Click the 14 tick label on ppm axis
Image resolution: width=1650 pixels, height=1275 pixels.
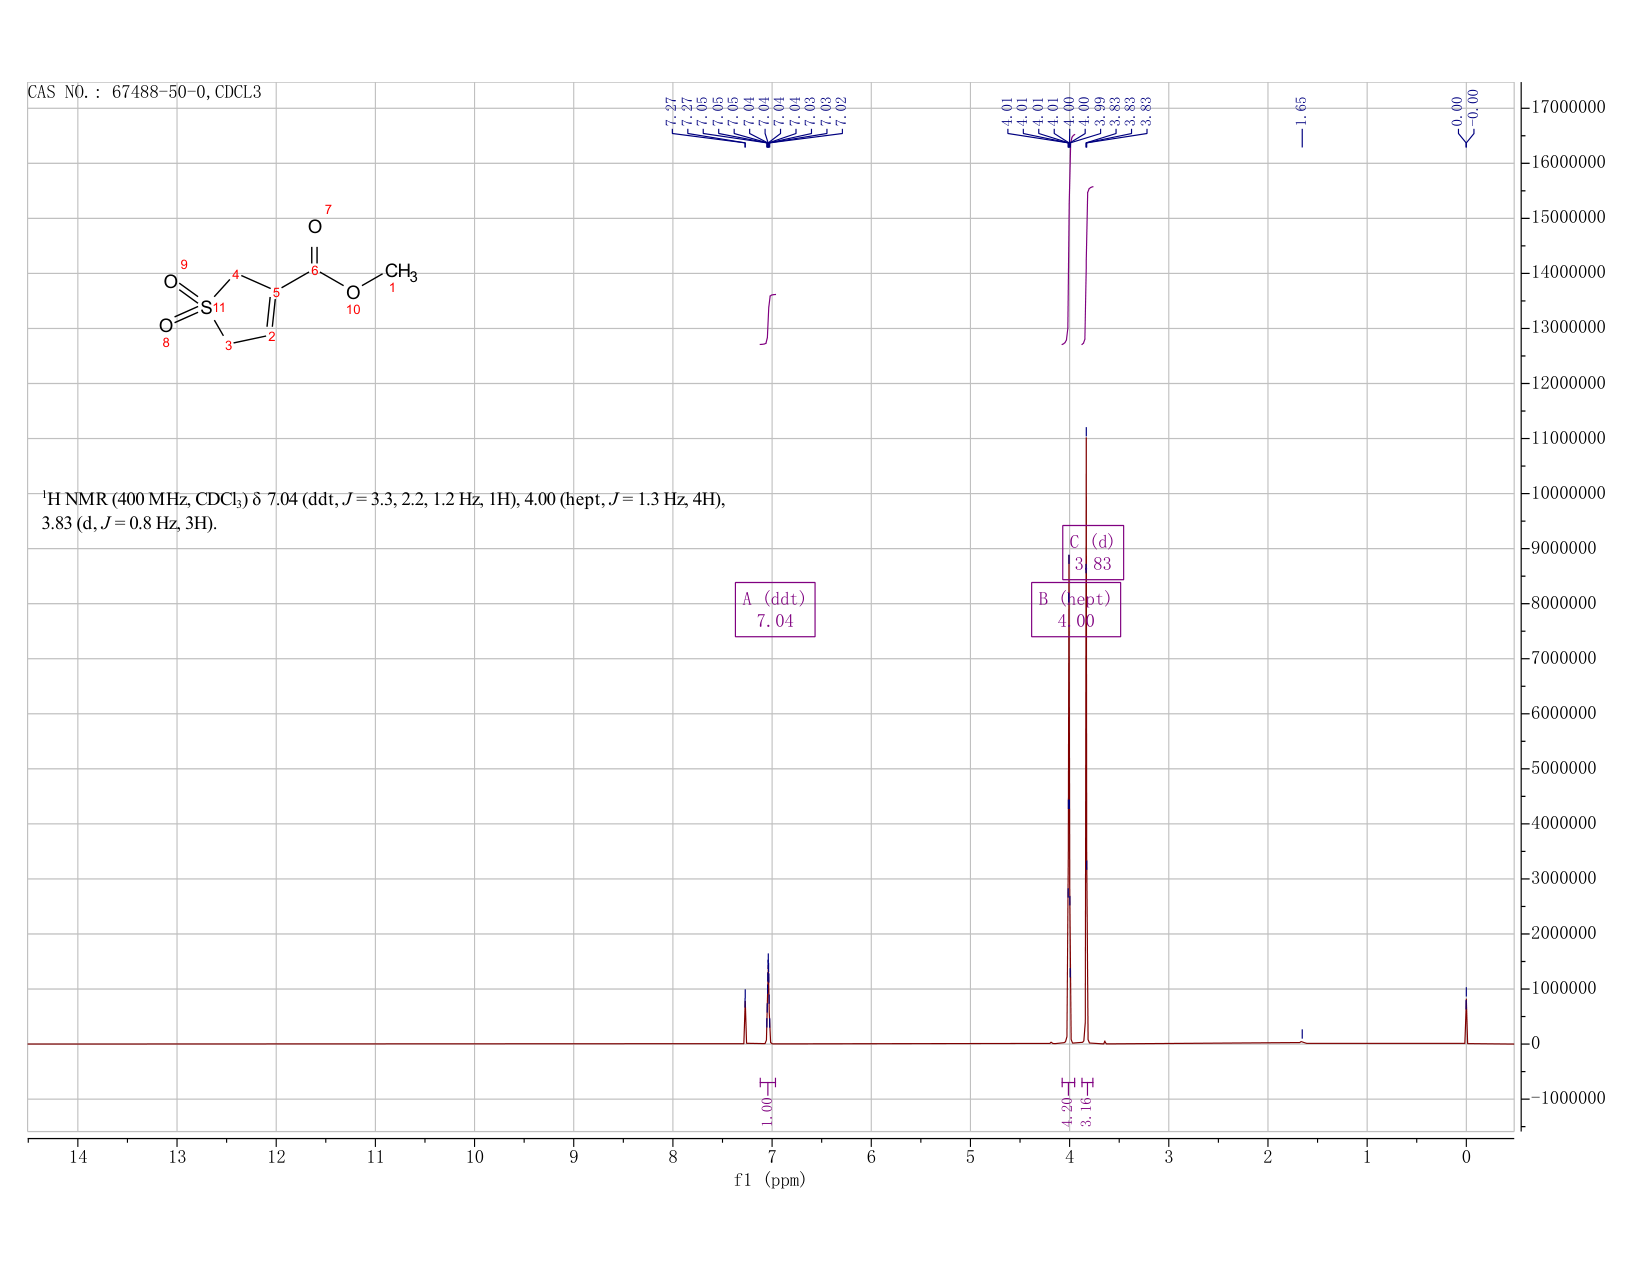[78, 1157]
